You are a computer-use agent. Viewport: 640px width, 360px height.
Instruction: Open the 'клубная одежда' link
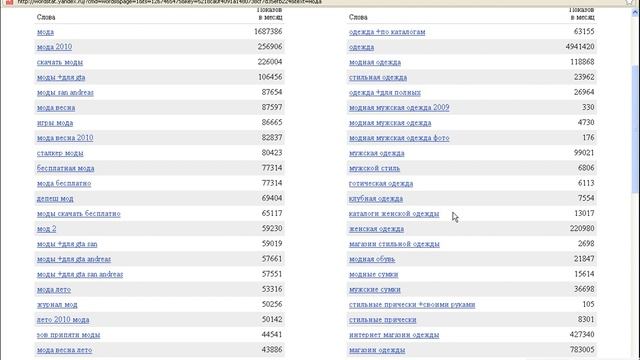[x=376, y=198]
